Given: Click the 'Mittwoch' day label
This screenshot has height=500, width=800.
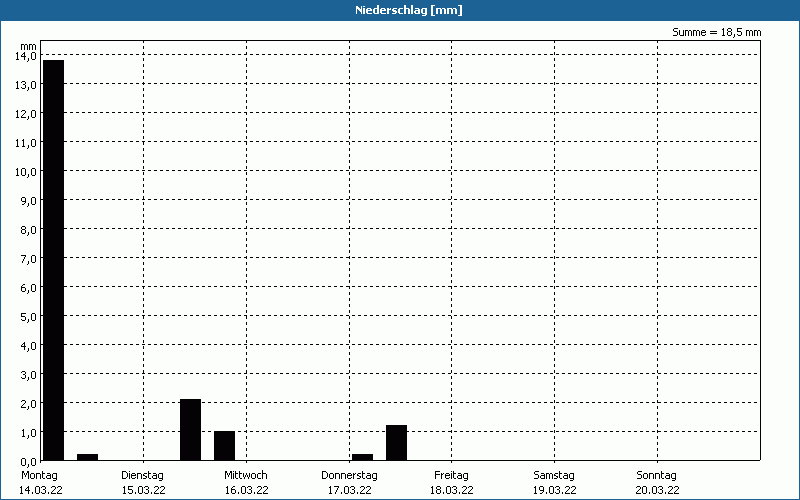Looking at the screenshot, I should pos(246,476).
